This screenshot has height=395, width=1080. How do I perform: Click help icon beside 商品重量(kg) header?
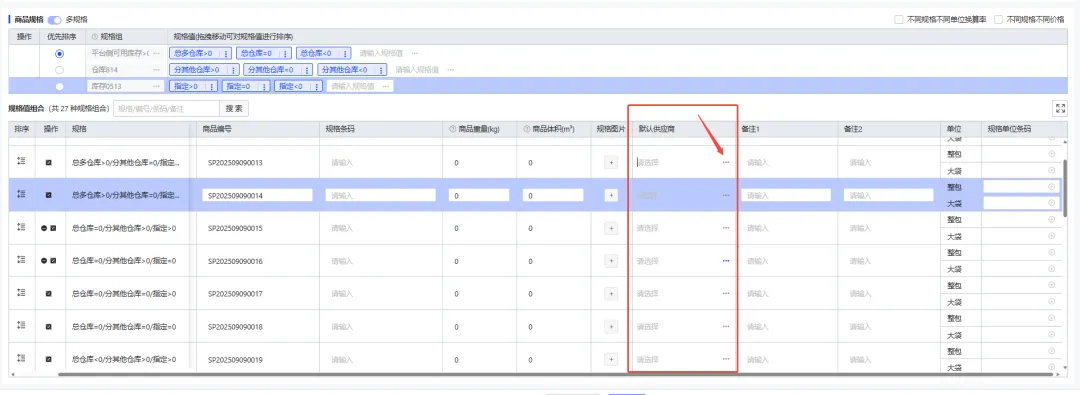click(x=452, y=129)
